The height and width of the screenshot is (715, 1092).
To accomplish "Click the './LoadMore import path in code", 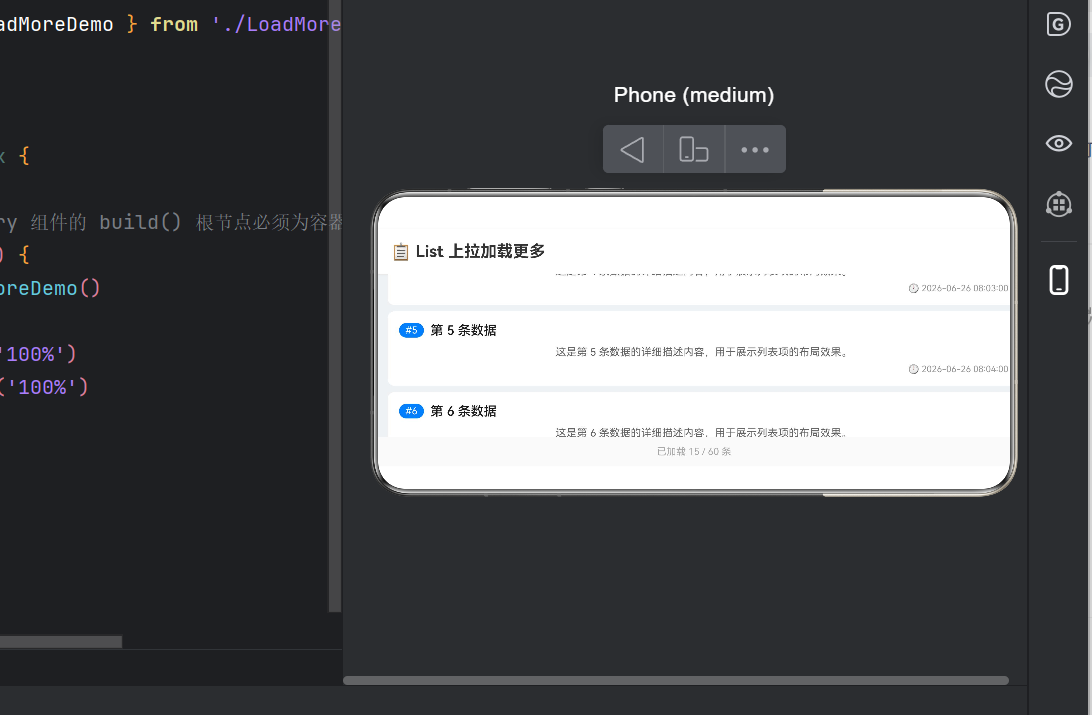I will [x=276, y=24].
